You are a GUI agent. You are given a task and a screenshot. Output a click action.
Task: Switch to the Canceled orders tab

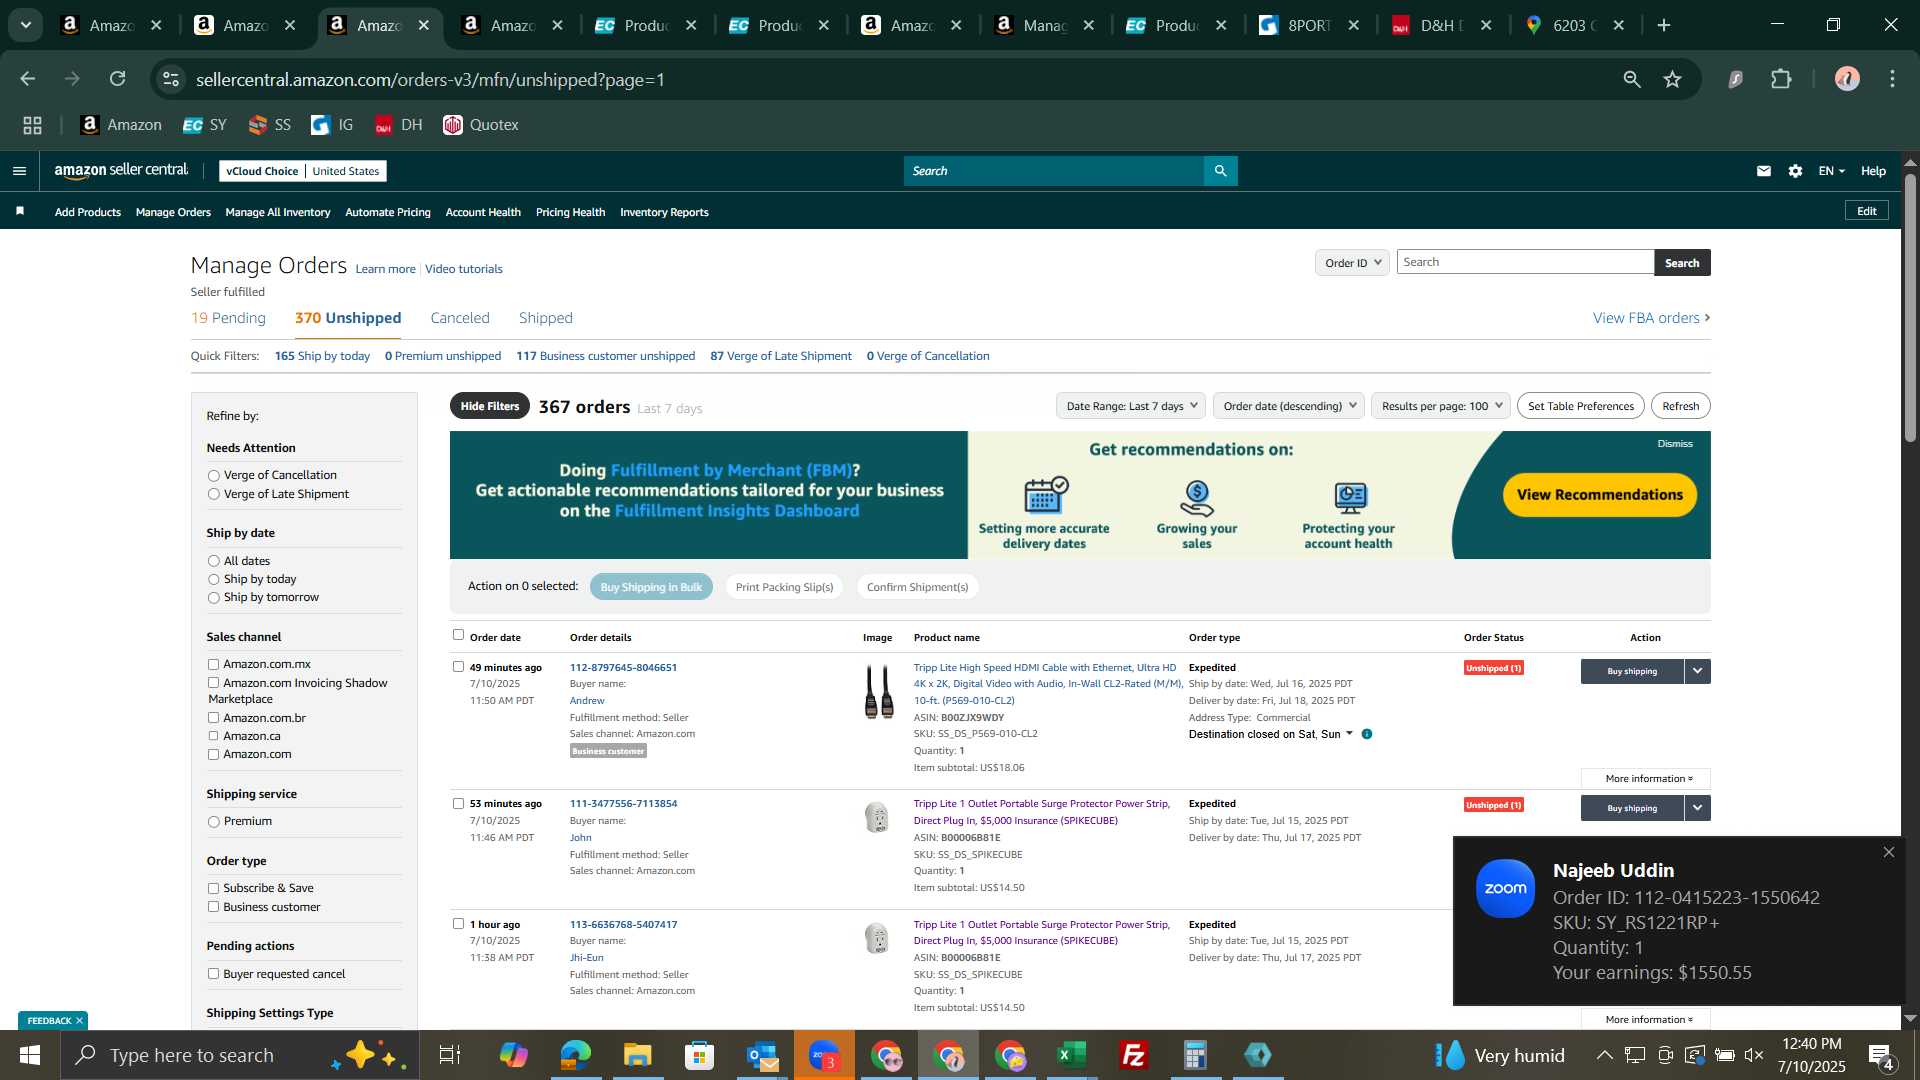click(460, 318)
